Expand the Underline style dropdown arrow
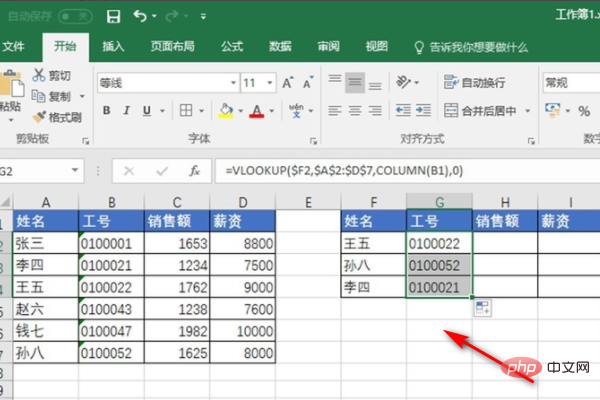This screenshot has height=400, width=600. 162,111
